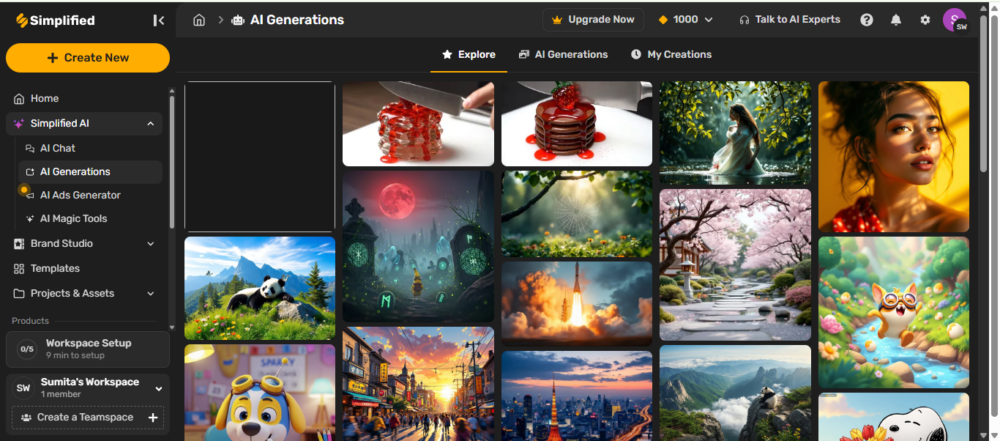Image resolution: width=1000 pixels, height=441 pixels.
Task: Switch to the My Creations tab
Action: [x=671, y=55]
